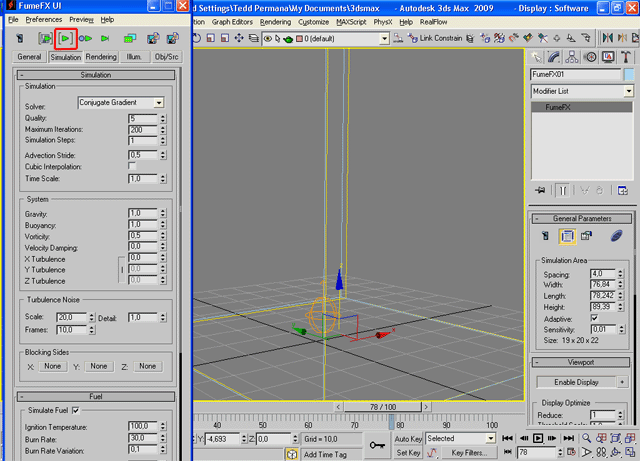Click the Link Constrain tool
This screenshot has height=461, width=640.
436,38
